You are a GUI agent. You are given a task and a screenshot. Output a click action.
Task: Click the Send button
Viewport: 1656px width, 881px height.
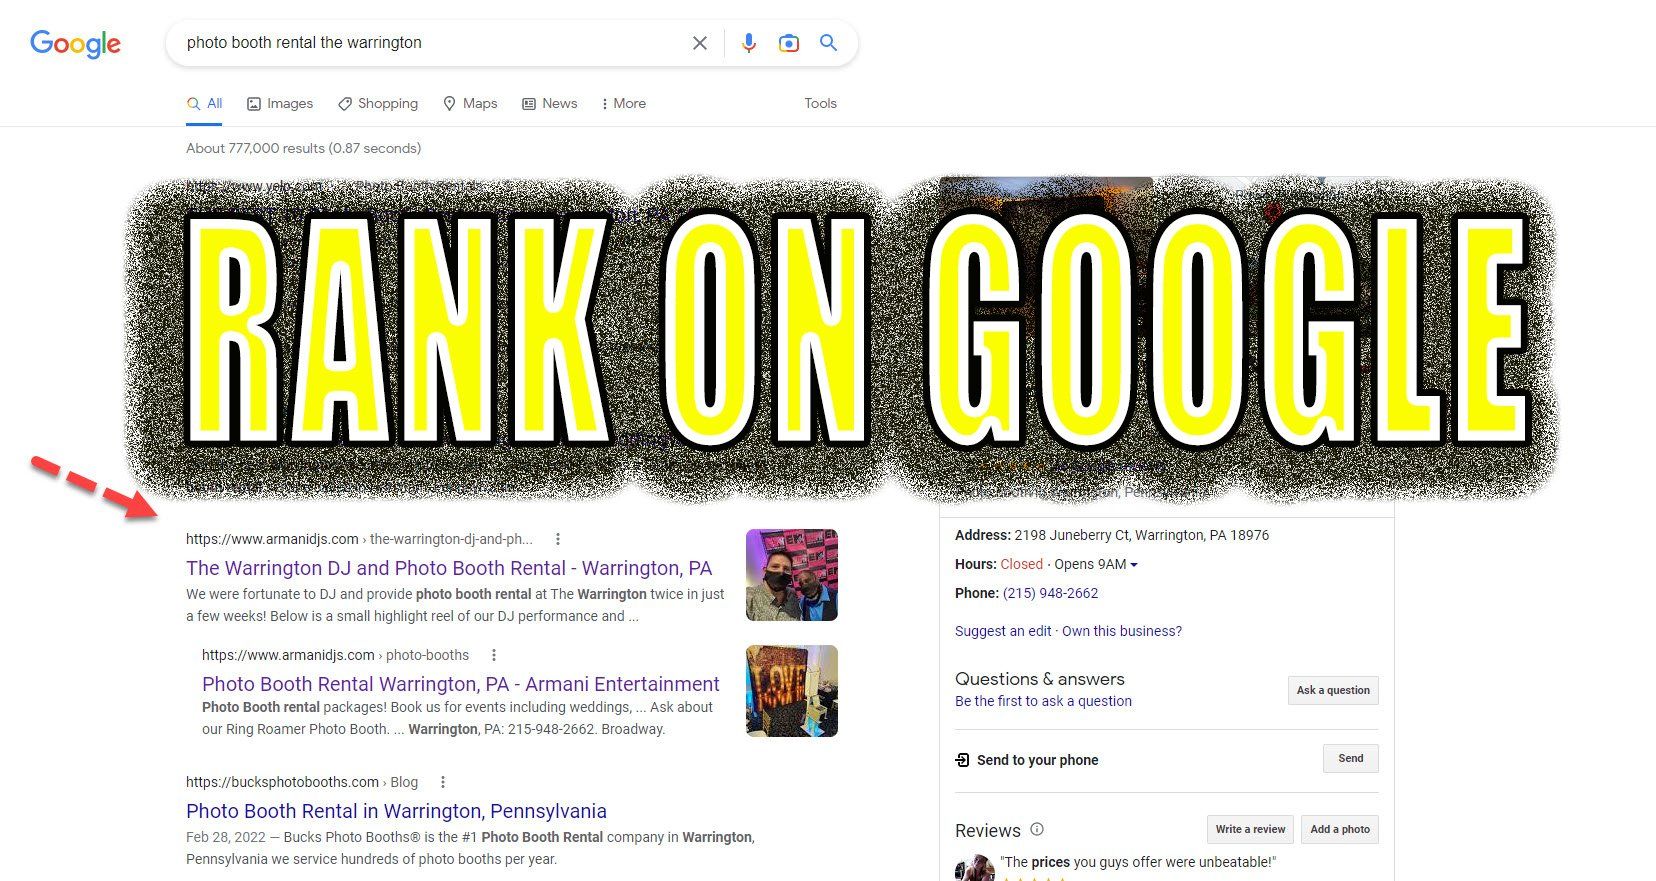coord(1351,759)
